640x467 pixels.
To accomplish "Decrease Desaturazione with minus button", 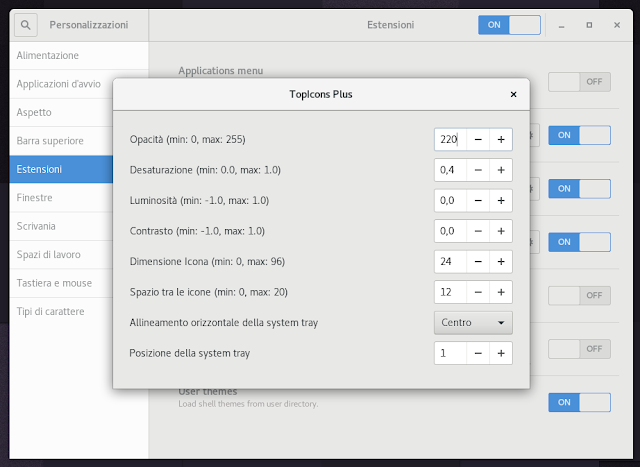I will pos(478,170).
